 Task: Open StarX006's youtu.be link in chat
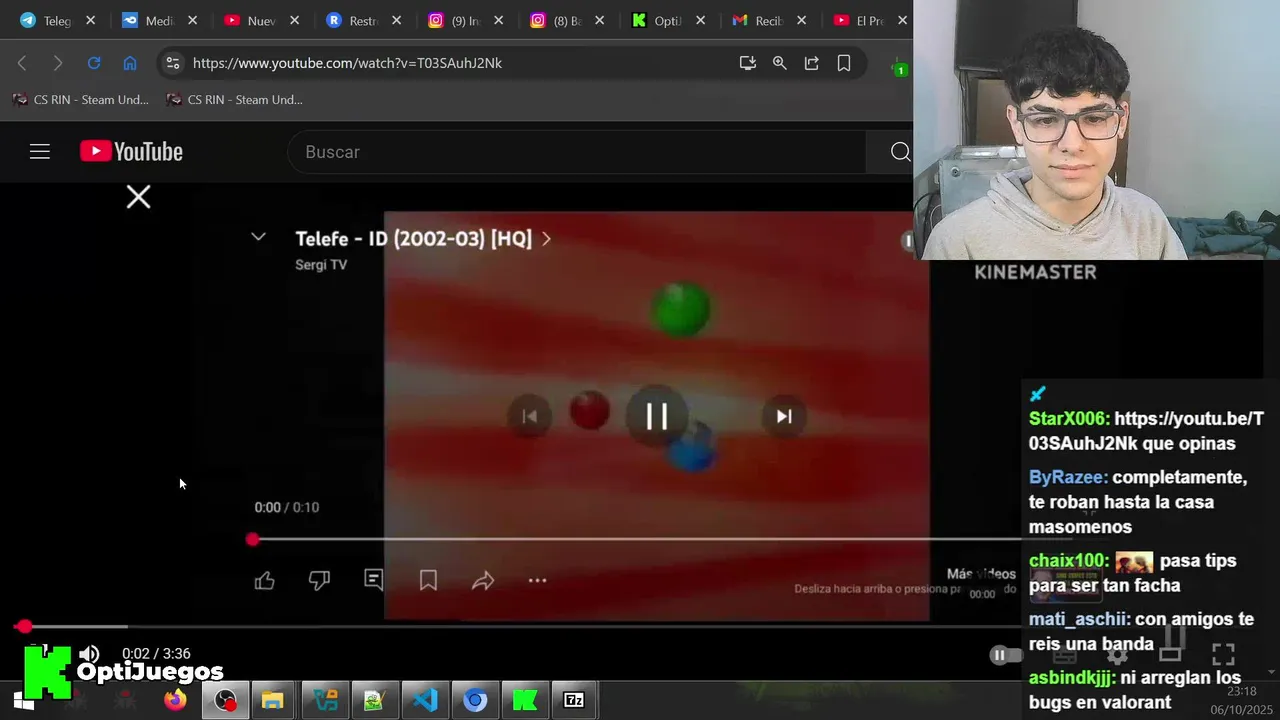pyautogui.click(x=1146, y=431)
